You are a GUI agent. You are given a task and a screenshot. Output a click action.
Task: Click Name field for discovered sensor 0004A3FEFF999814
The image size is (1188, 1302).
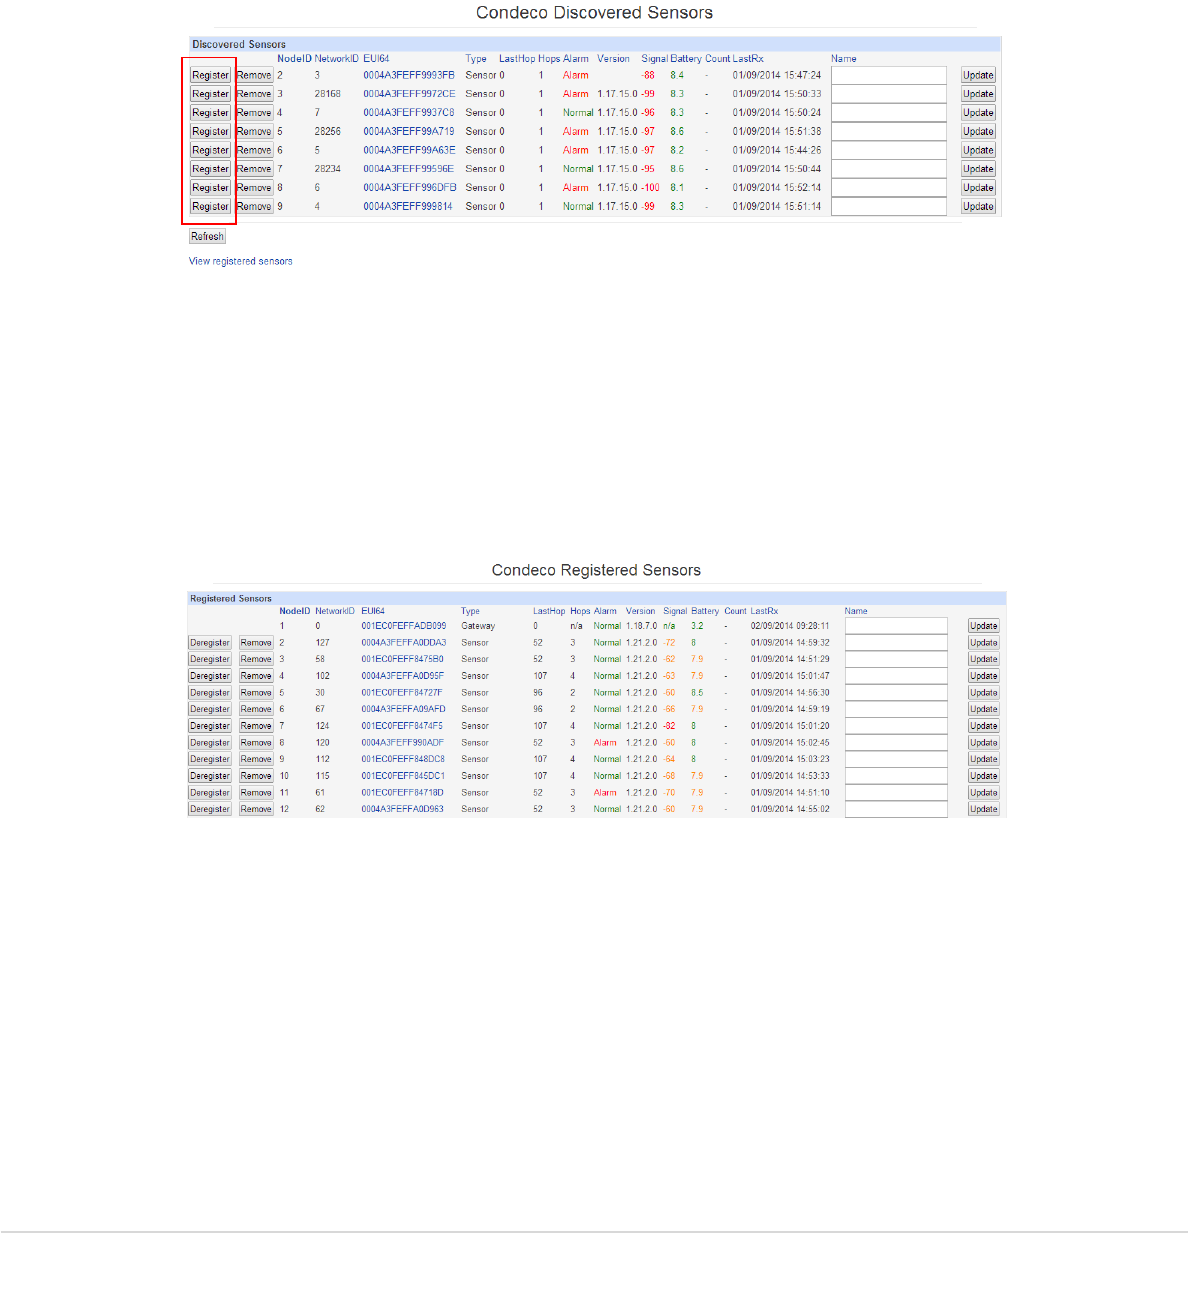coord(889,206)
